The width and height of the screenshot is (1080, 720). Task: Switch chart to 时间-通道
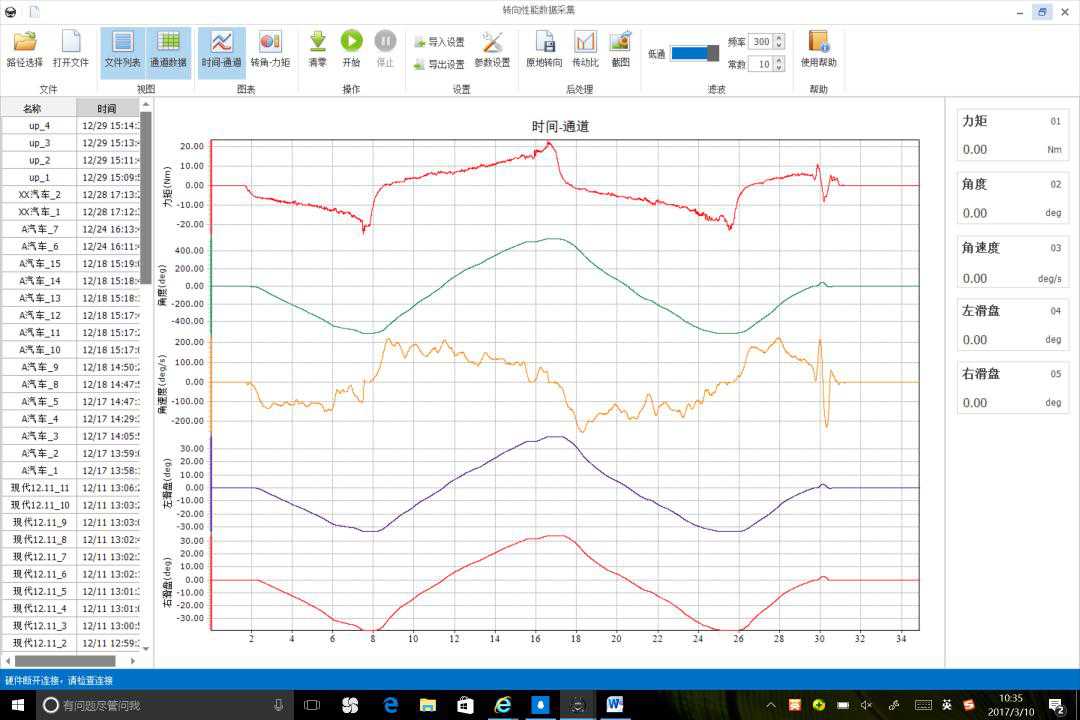pos(221,49)
